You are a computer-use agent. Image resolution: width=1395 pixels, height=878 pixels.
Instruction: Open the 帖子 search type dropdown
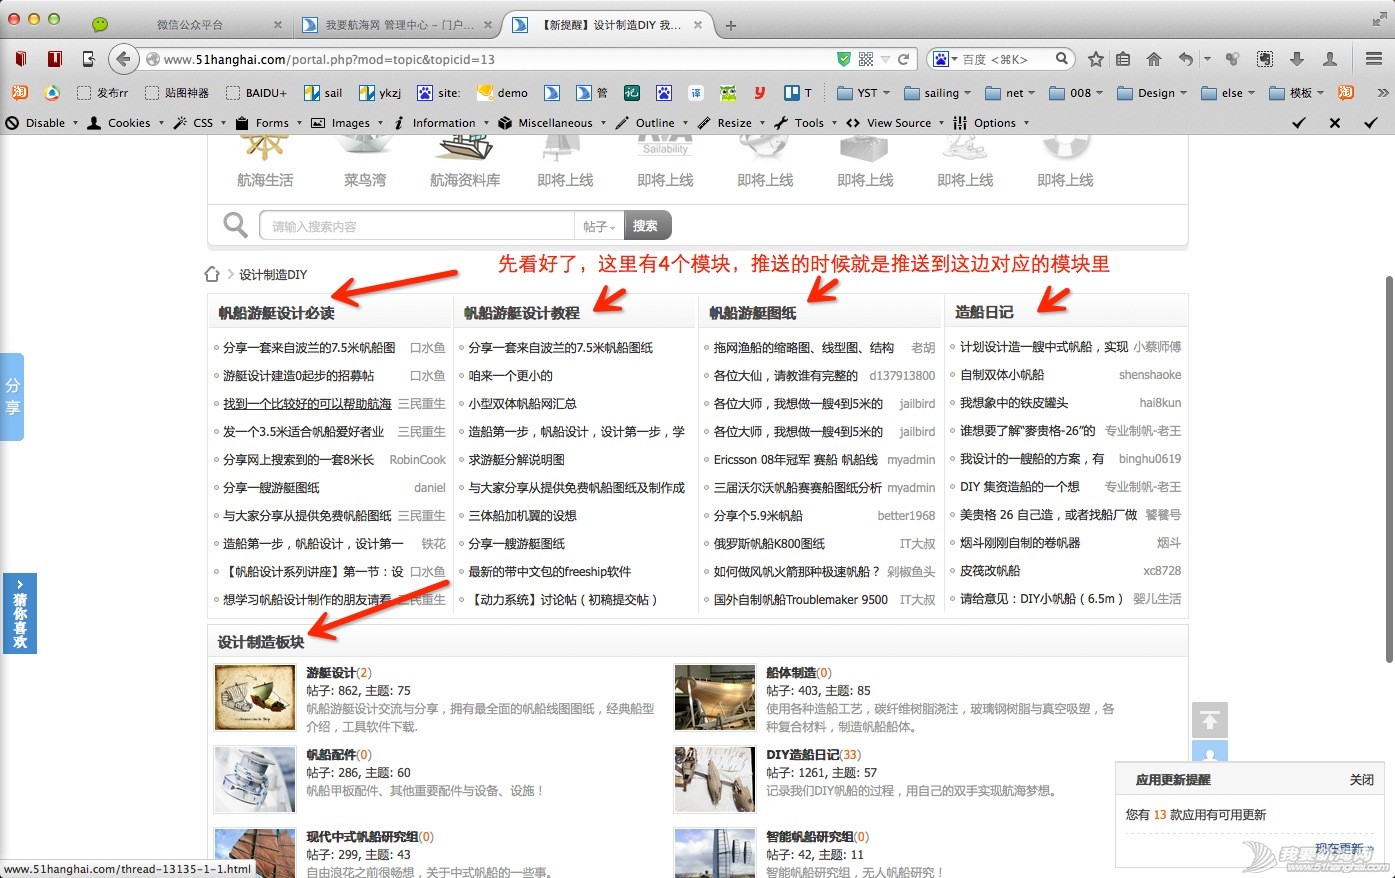click(x=599, y=226)
